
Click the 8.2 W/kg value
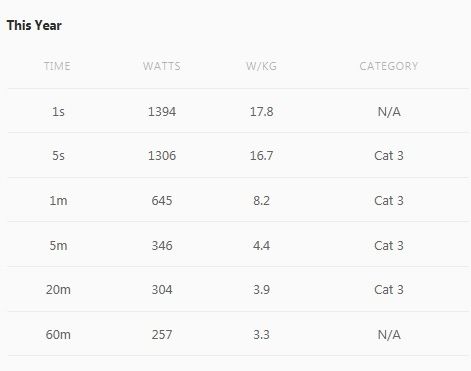coord(262,200)
